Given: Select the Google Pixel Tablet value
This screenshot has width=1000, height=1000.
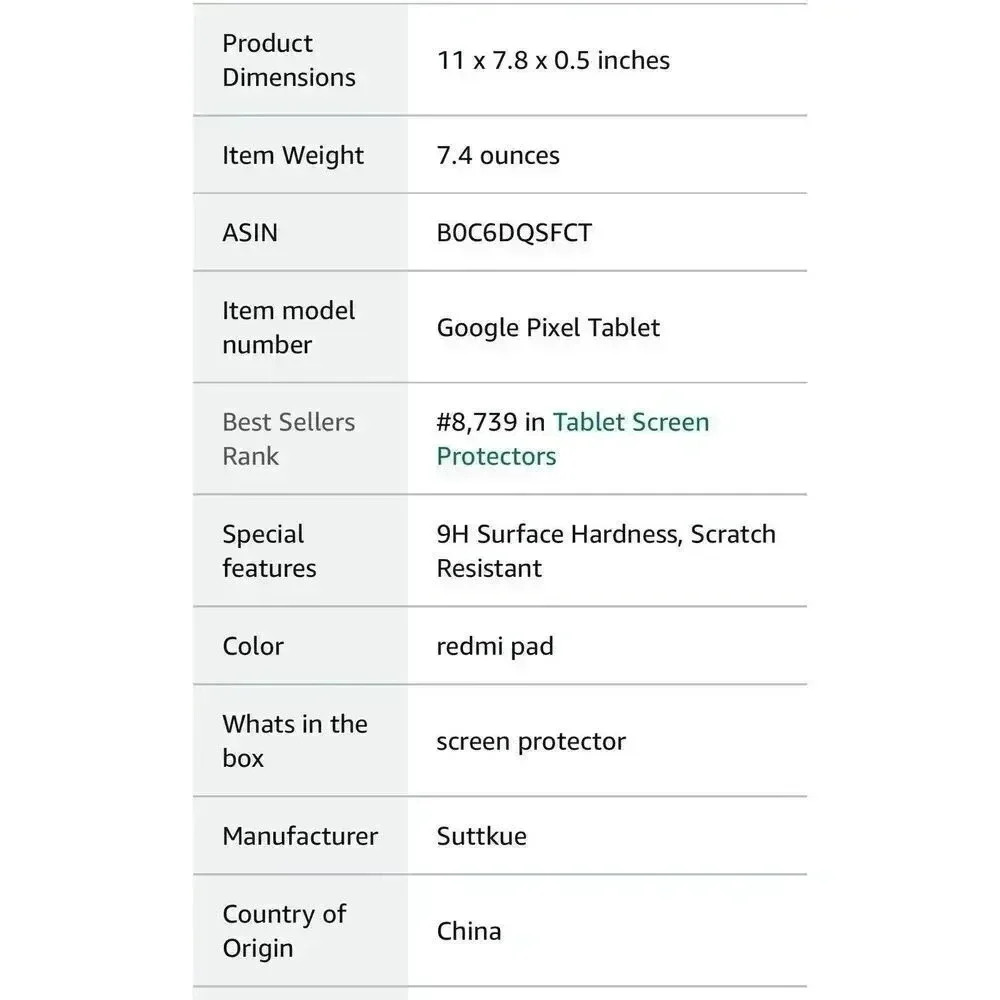Looking at the screenshot, I should click(548, 328).
